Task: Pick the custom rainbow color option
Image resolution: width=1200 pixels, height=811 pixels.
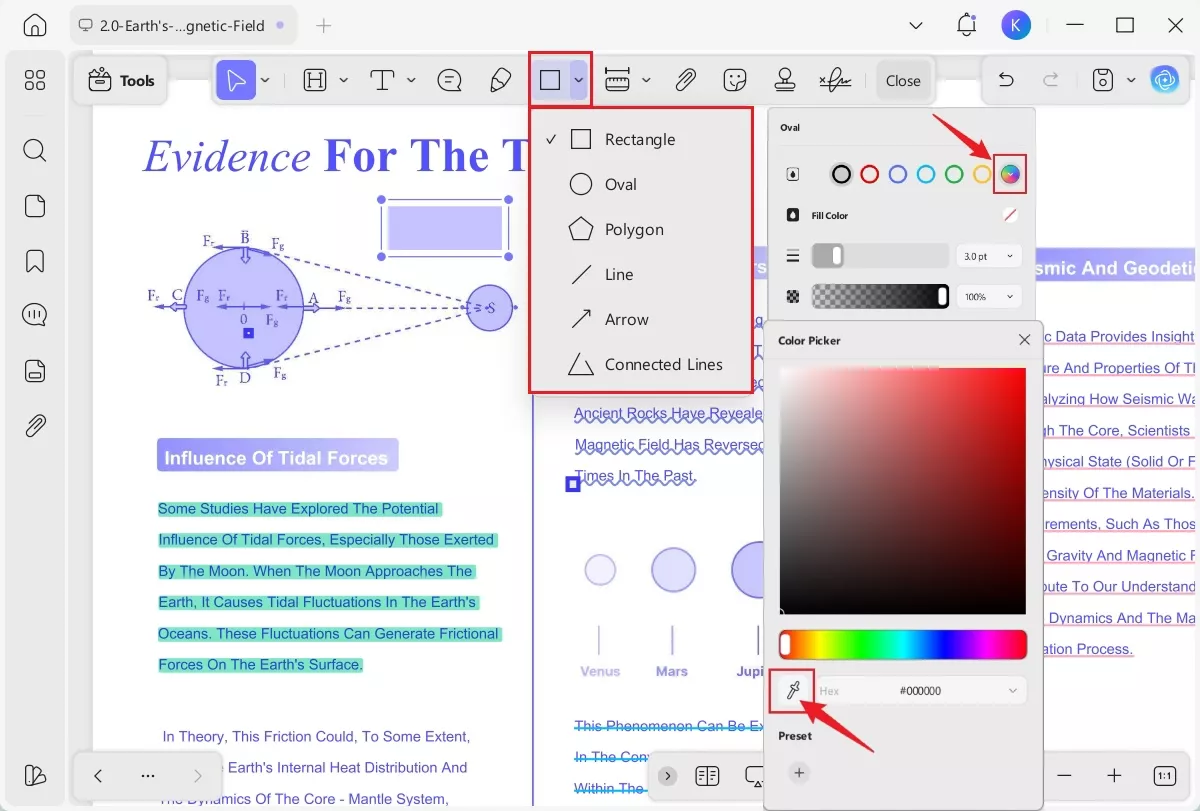Action: coord(1010,175)
